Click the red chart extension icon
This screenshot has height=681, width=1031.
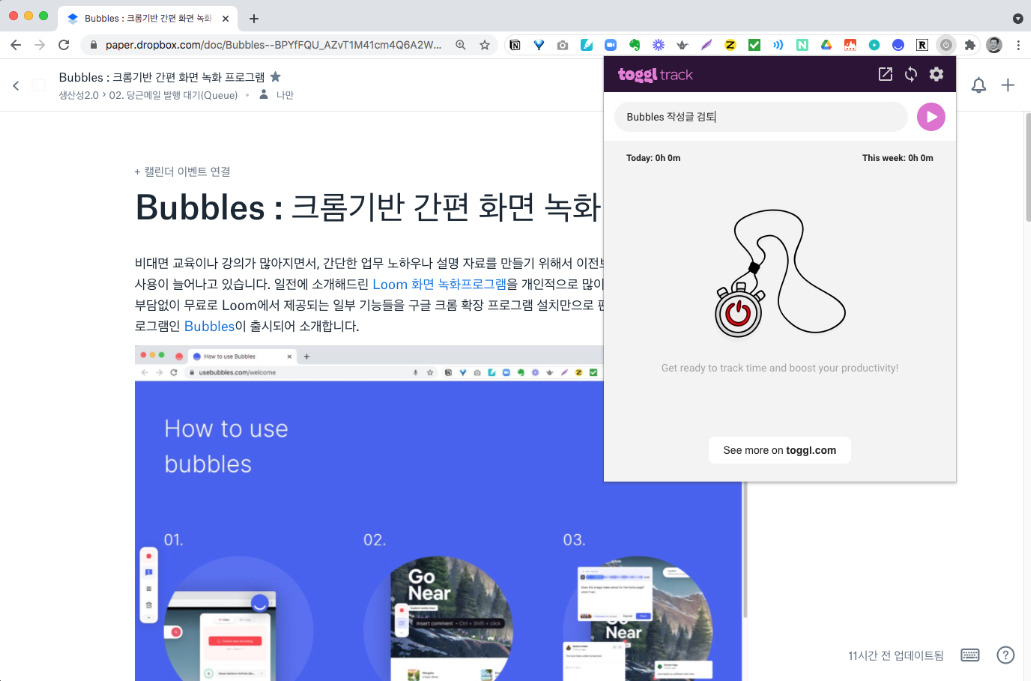tap(850, 45)
